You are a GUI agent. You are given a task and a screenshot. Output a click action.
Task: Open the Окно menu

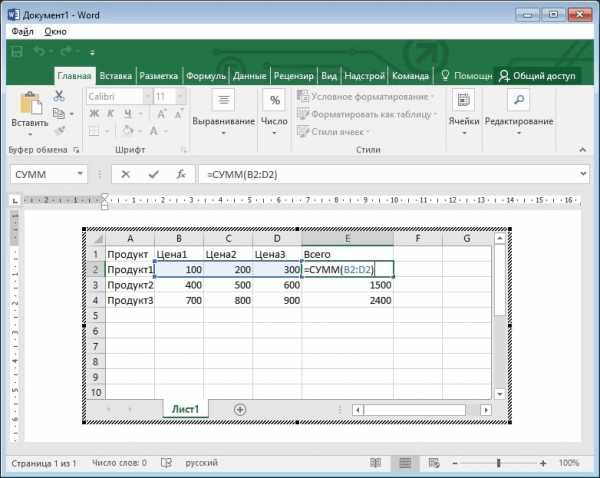coord(55,31)
